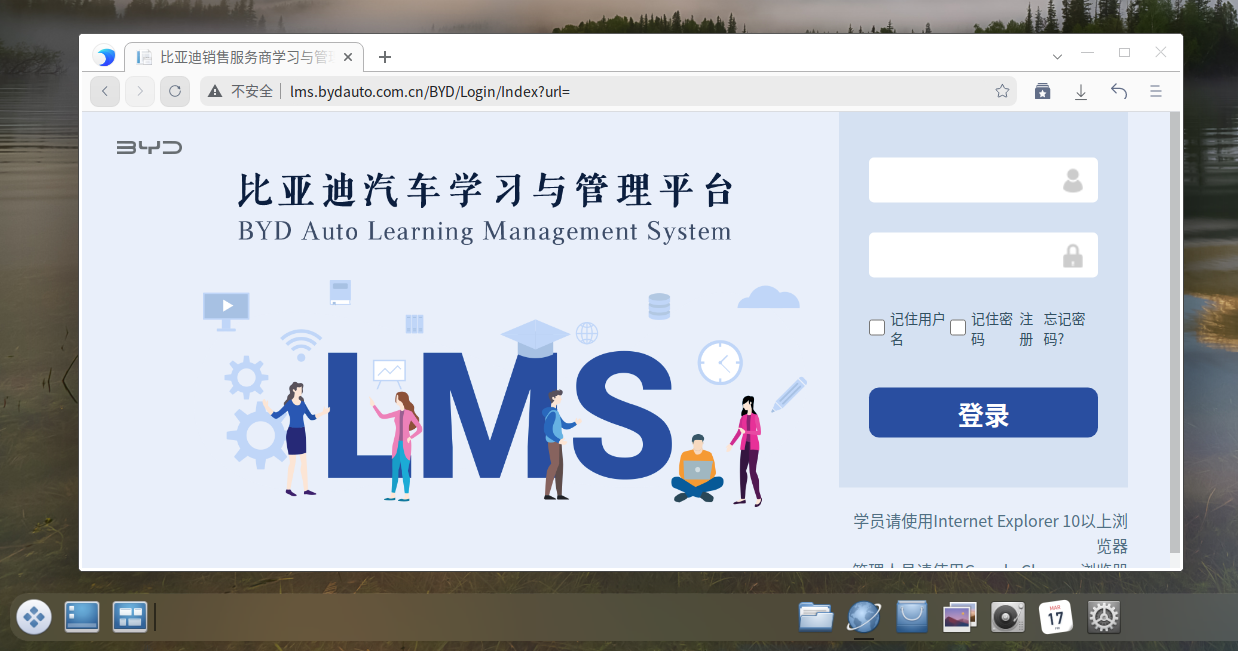Open the file manager in the dock
The height and width of the screenshot is (652, 1238).
(816, 617)
